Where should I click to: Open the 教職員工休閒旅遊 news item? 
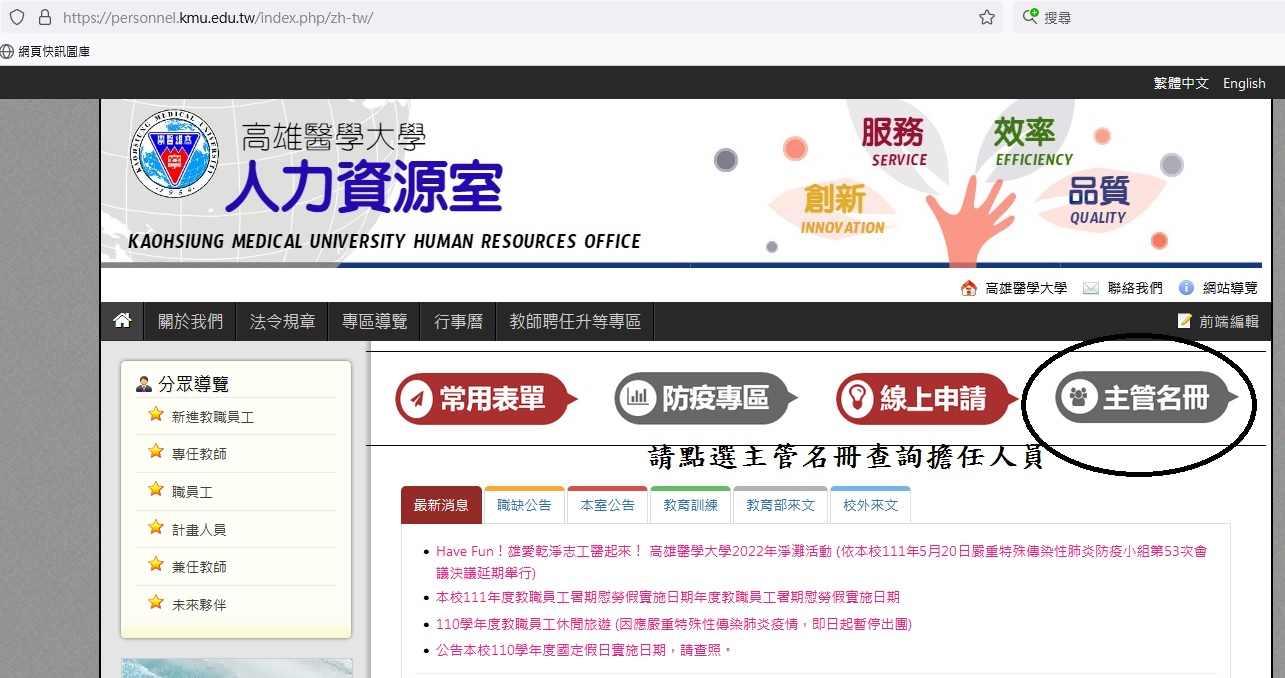tap(674, 623)
